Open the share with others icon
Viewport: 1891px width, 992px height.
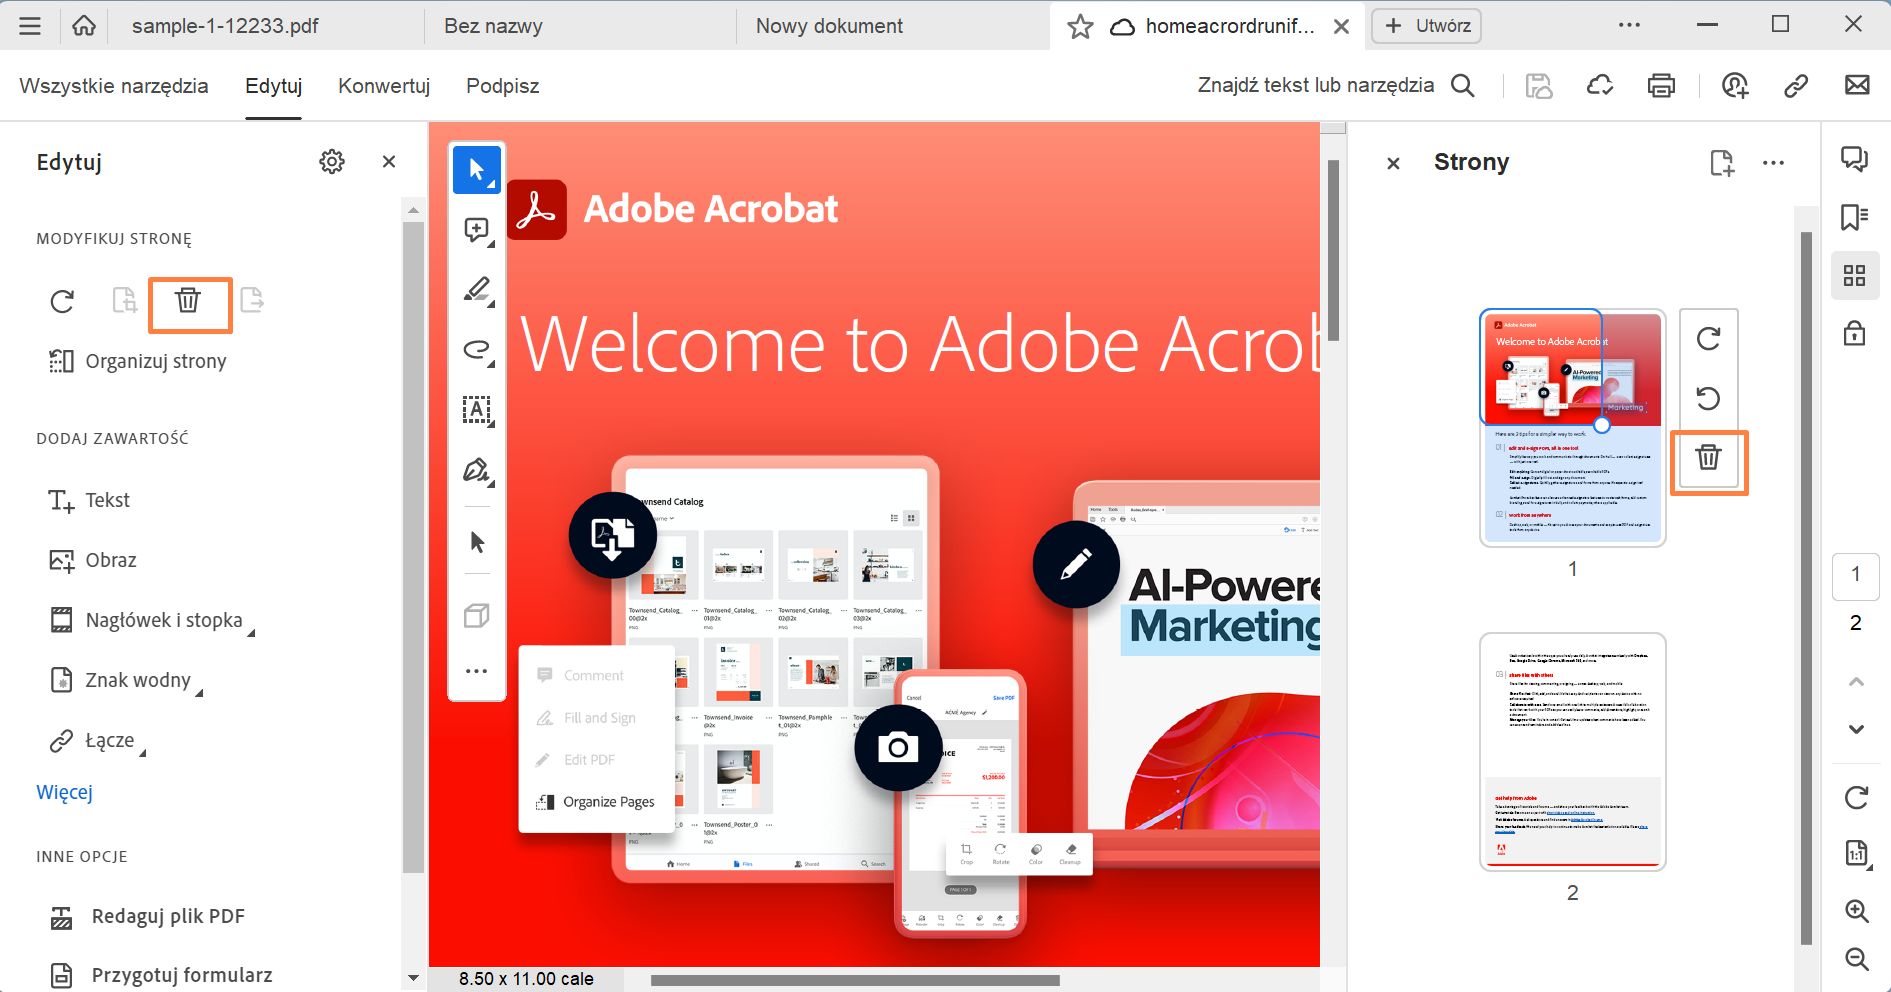1735,86
